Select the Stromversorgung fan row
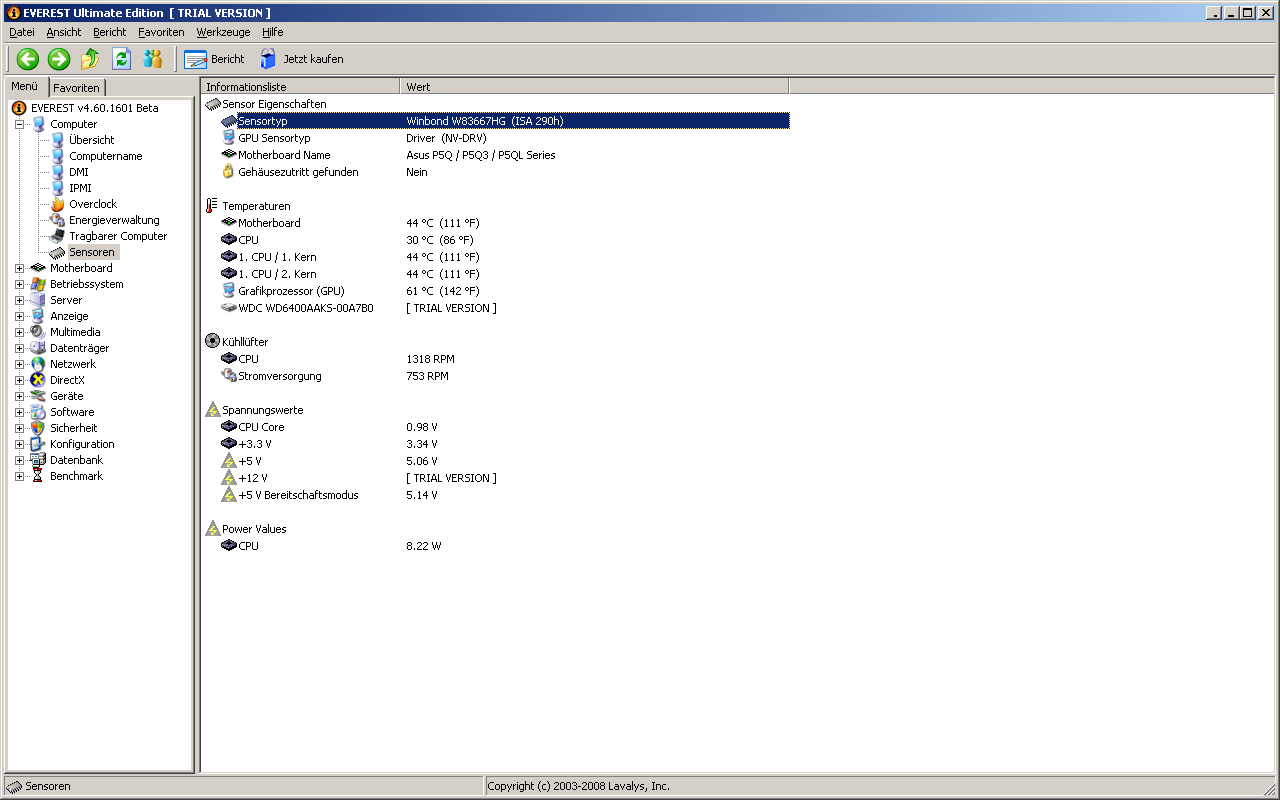Screen dimensions: 1280x800 [x=505, y=376]
